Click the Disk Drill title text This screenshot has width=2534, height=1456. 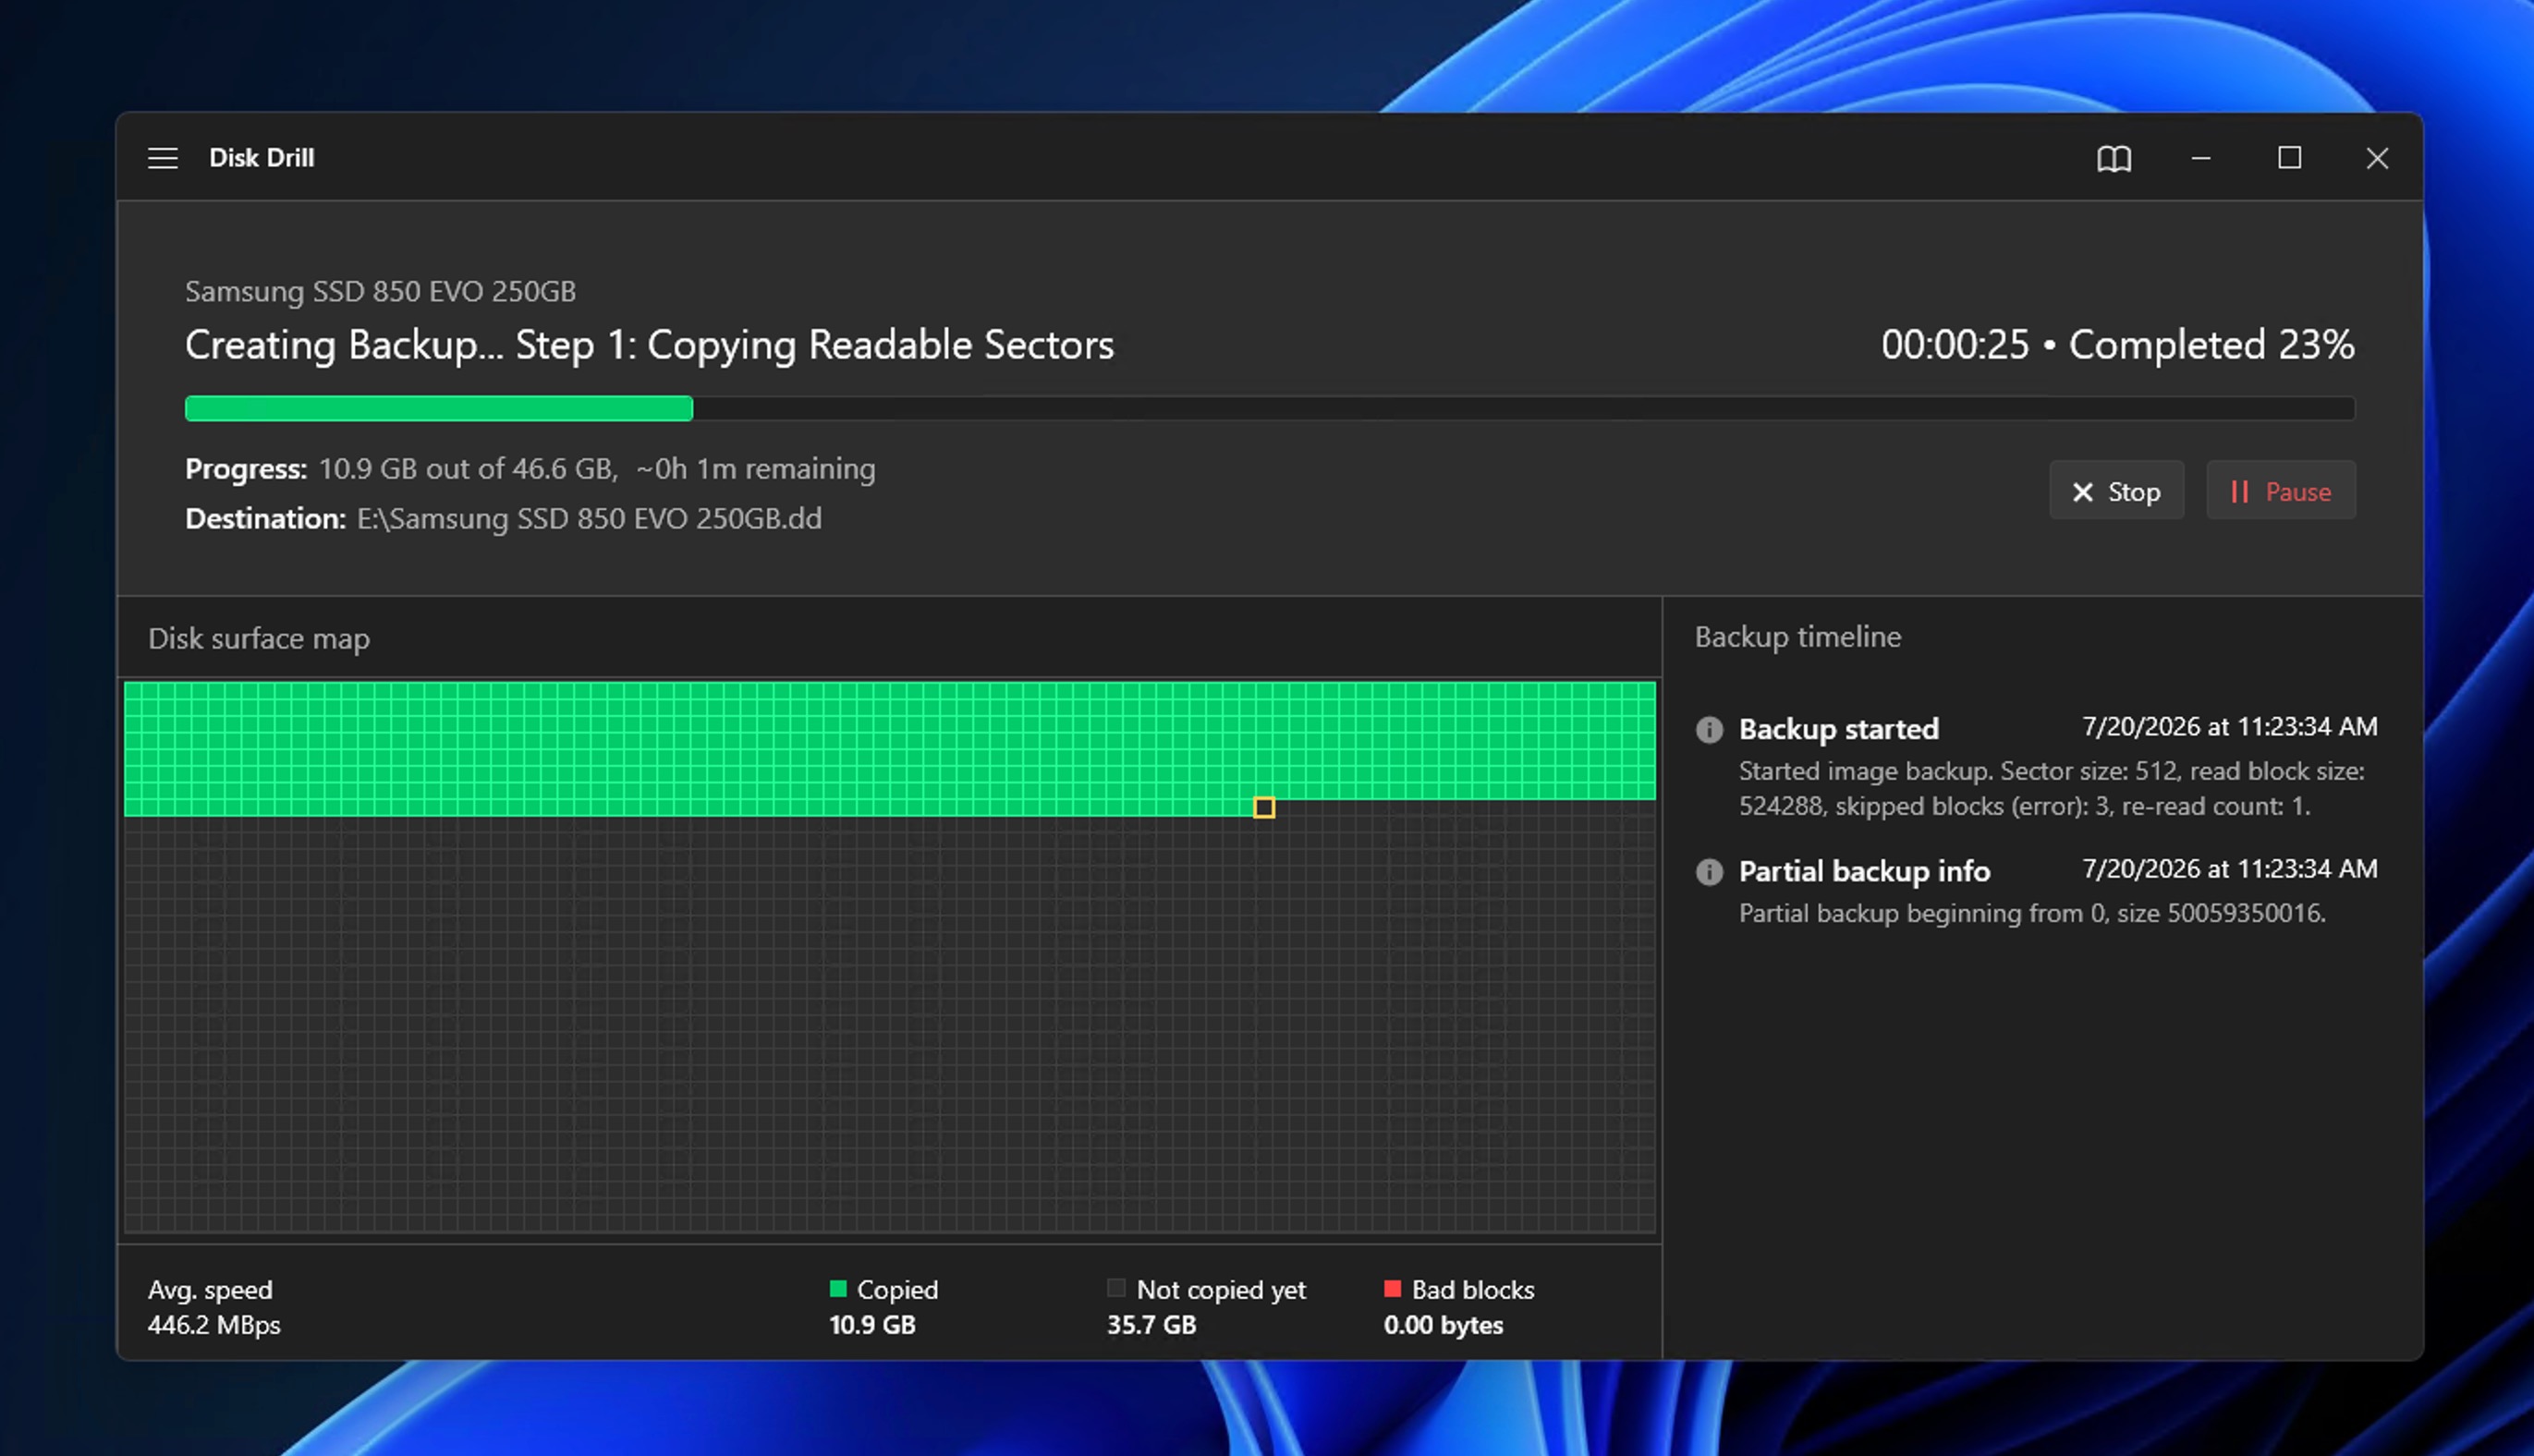coord(261,158)
